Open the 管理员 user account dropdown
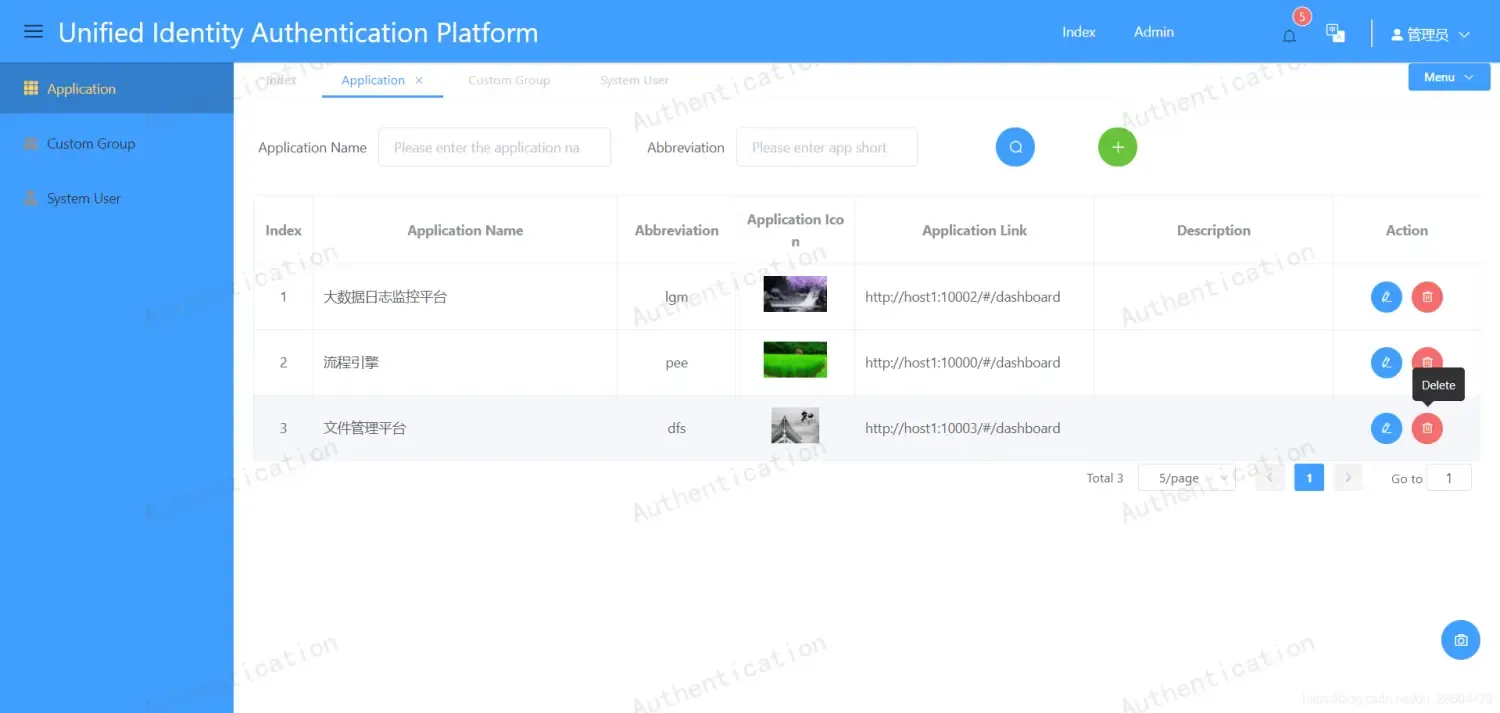Screen dimensions: 1500x713 tap(1430, 35)
